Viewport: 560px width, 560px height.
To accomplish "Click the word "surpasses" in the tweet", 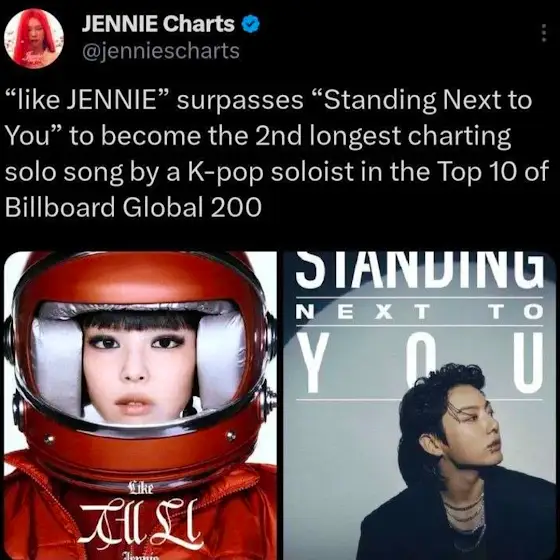I will coord(240,101).
